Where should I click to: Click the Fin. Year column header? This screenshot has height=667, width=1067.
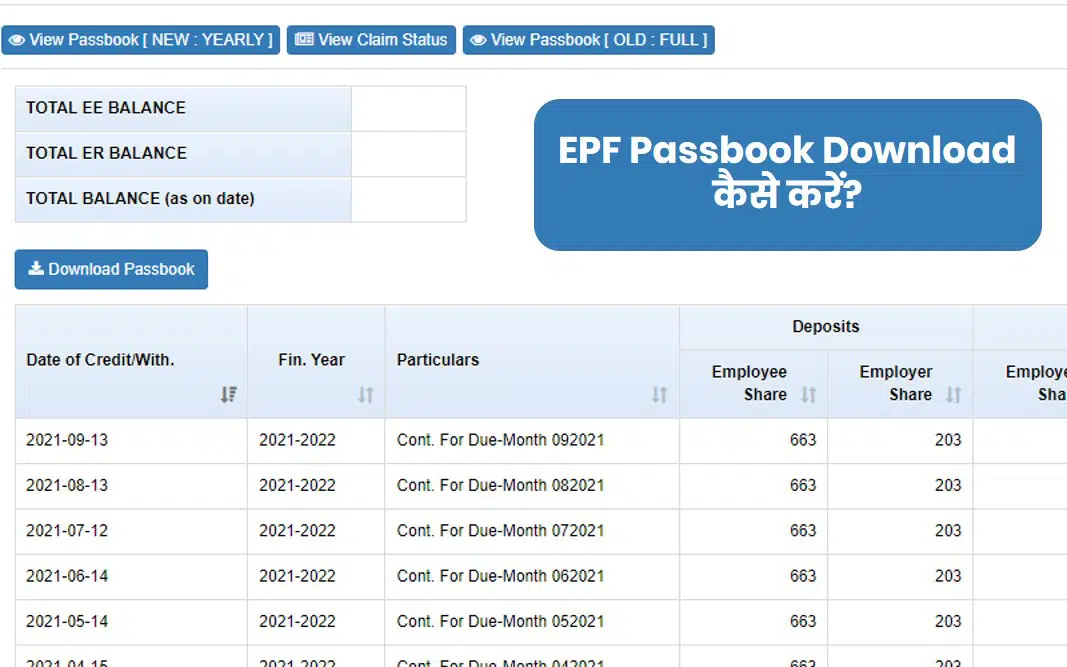316,361
